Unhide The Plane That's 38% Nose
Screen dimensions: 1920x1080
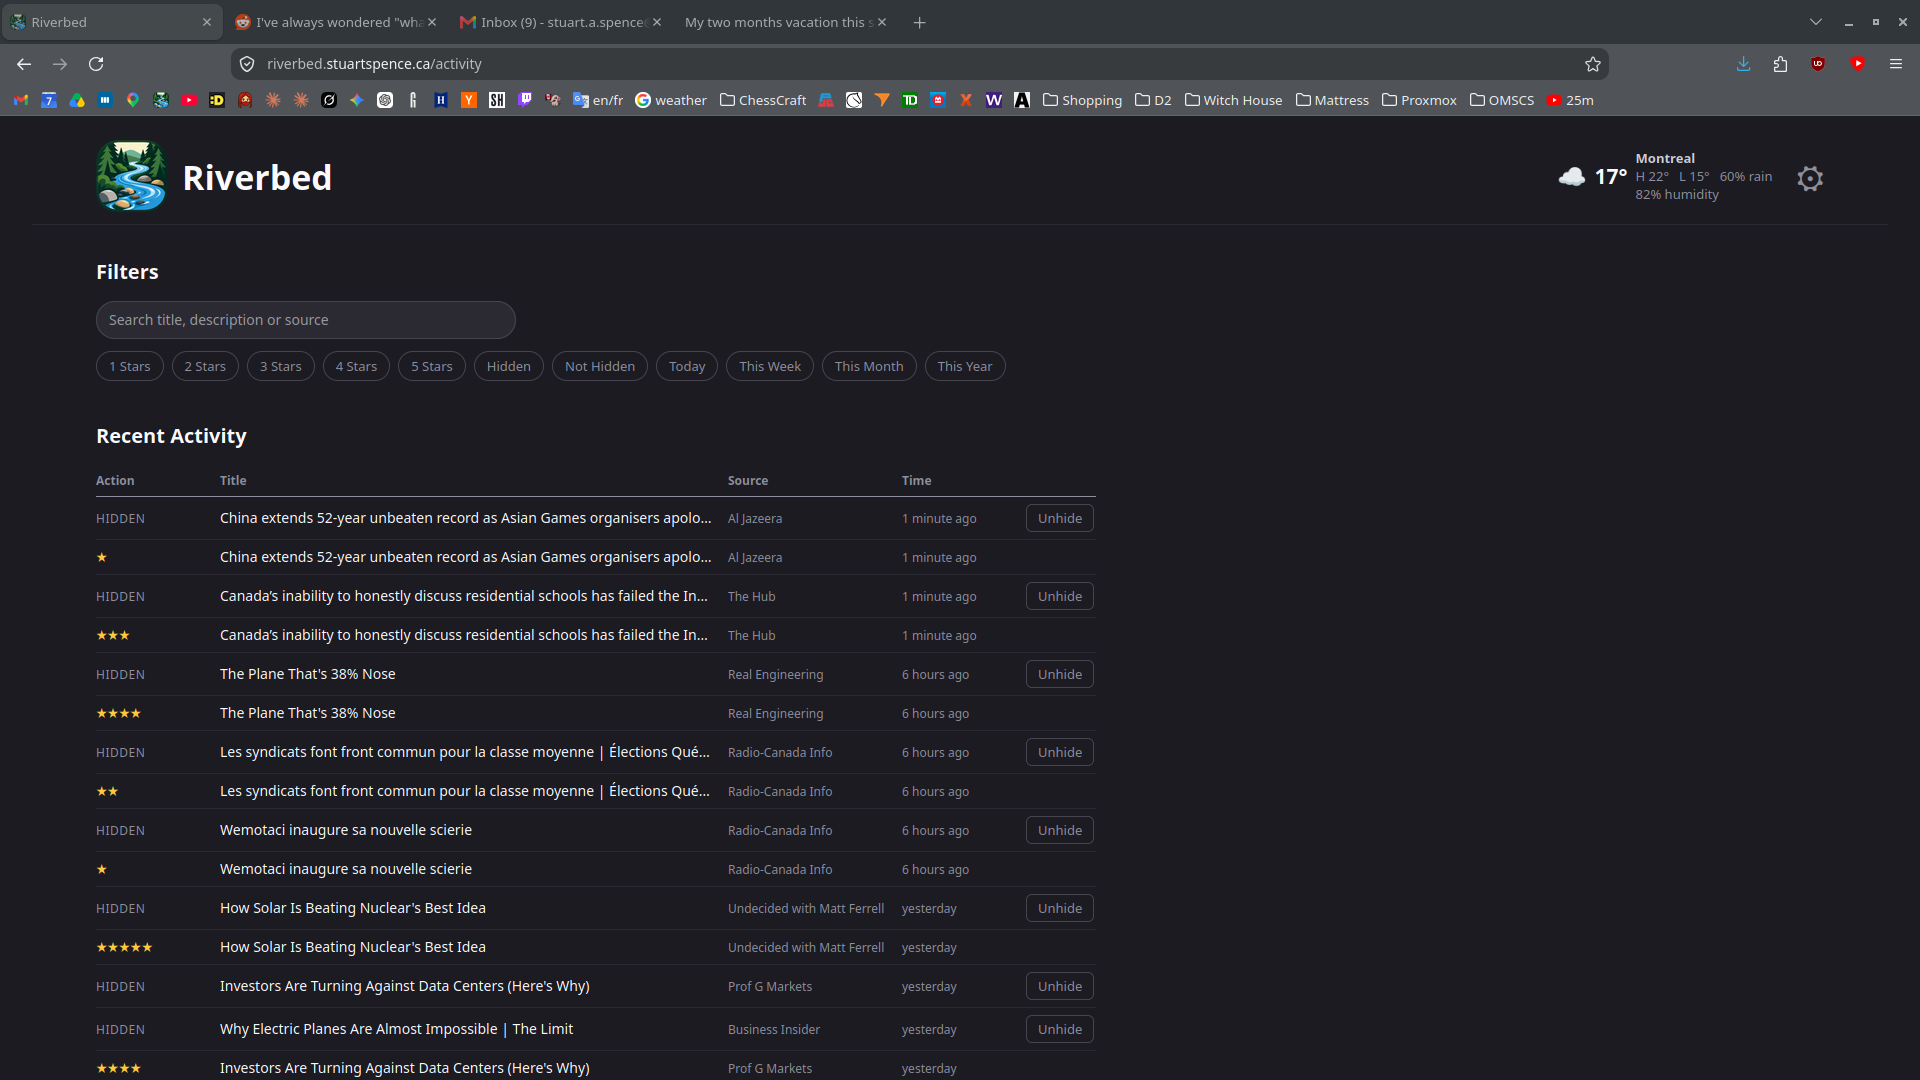click(1060, 674)
